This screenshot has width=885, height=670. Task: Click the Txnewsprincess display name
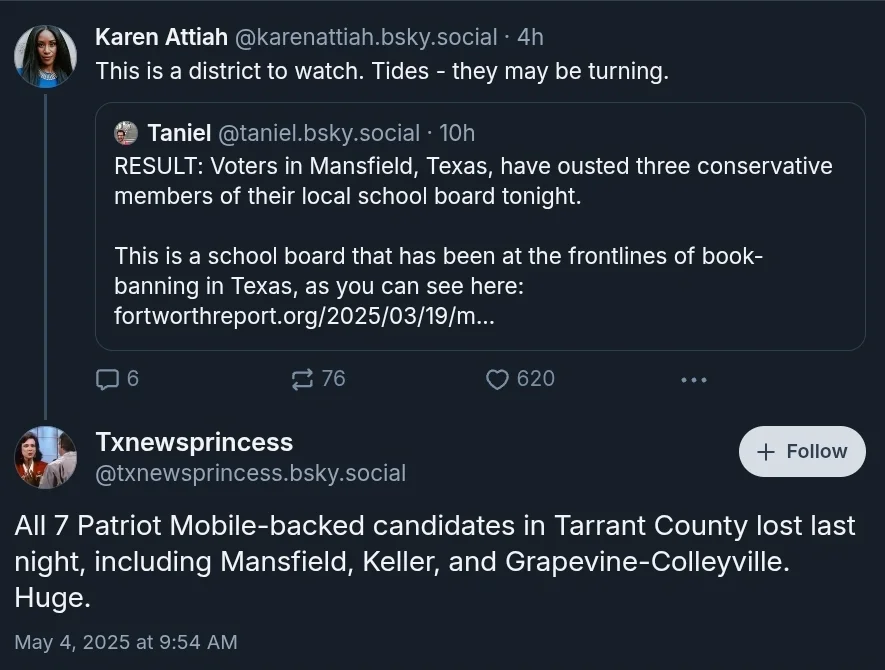click(194, 442)
